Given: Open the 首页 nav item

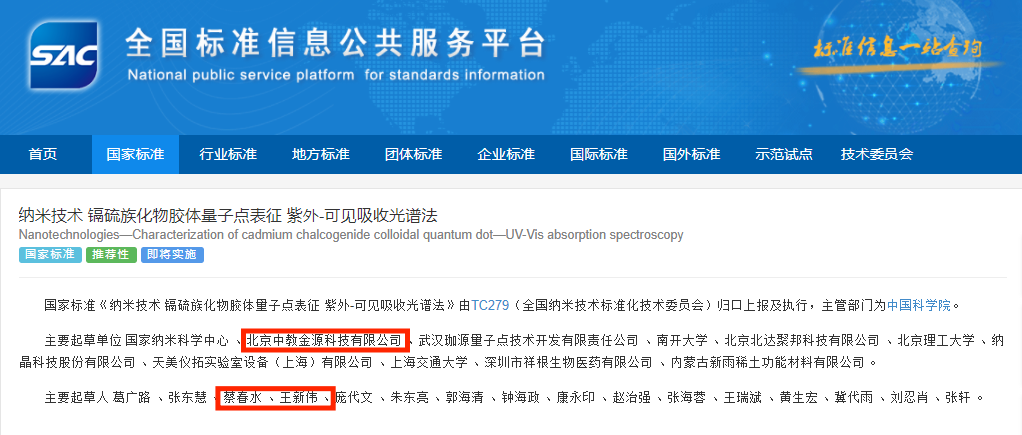Looking at the screenshot, I should tap(43, 155).
